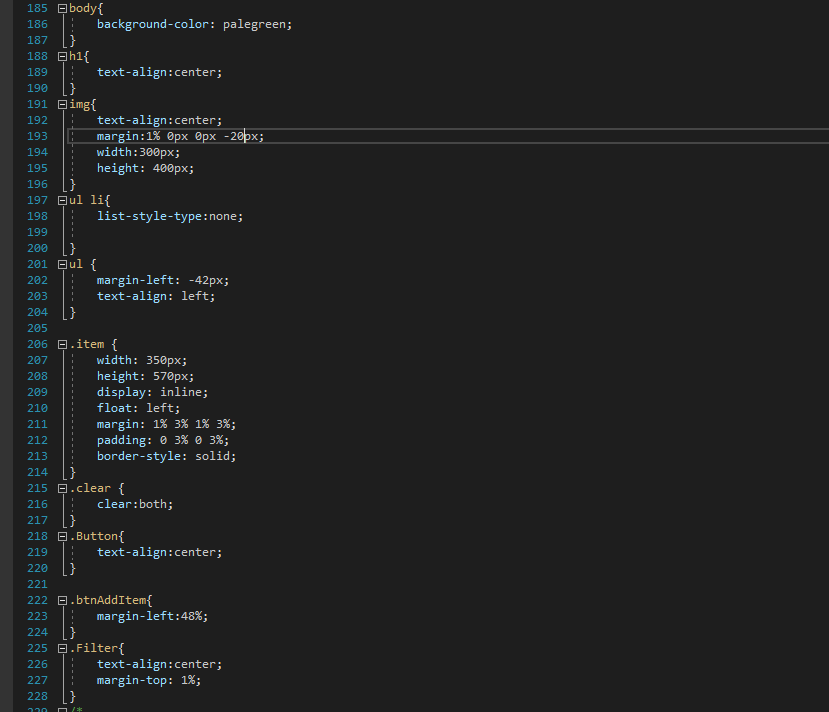Click 'text-align:center' on line 219
Screen dimensions: 829x712
click(156, 552)
